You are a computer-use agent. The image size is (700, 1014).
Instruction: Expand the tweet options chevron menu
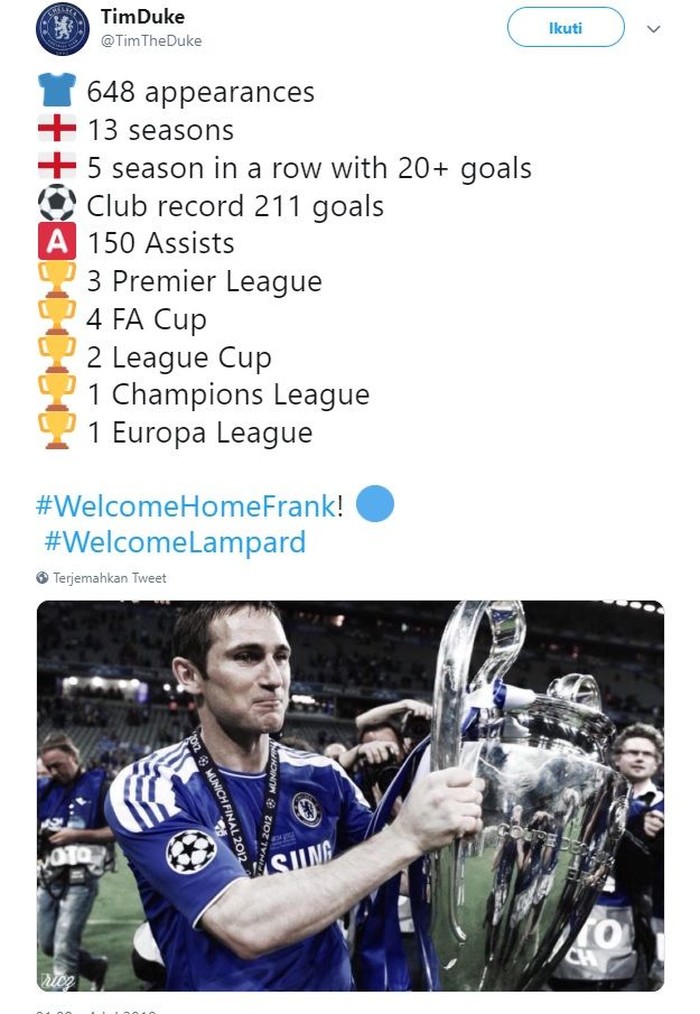pyautogui.click(x=654, y=29)
